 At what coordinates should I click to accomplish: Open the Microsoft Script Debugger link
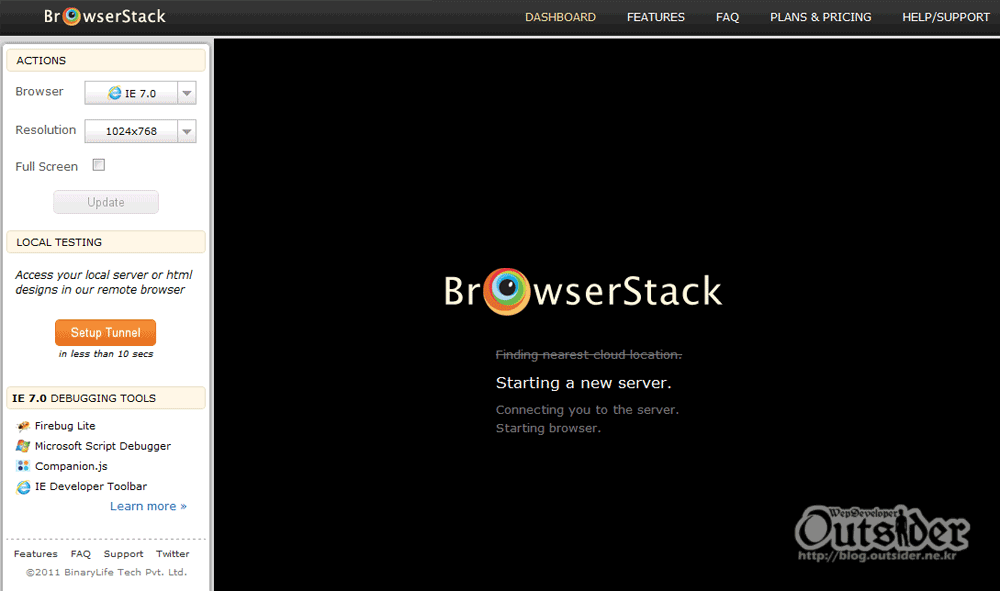pos(103,446)
